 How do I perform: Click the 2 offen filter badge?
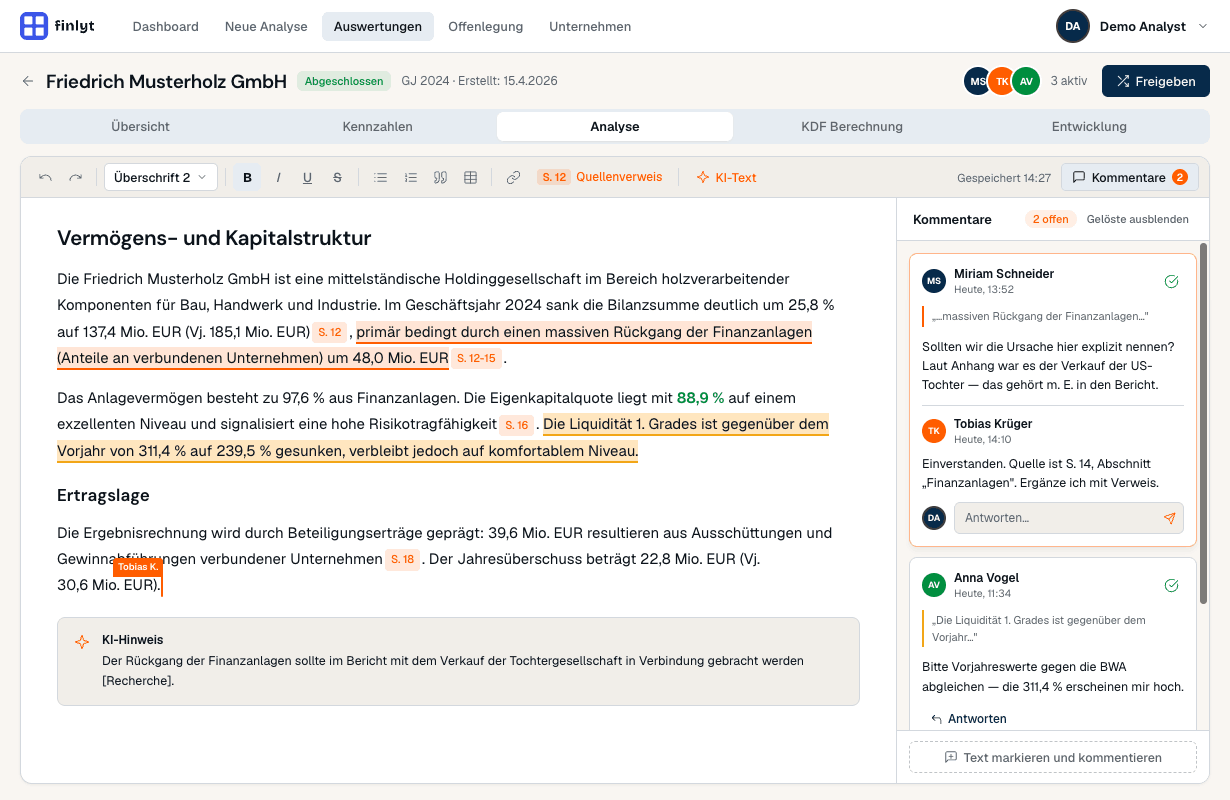pos(1050,219)
